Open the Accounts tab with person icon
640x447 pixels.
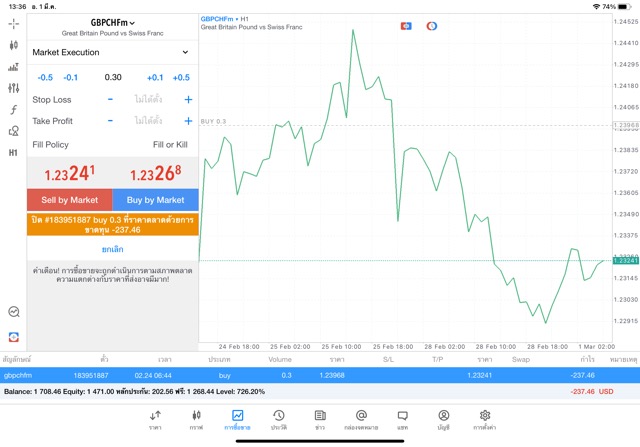click(x=444, y=420)
